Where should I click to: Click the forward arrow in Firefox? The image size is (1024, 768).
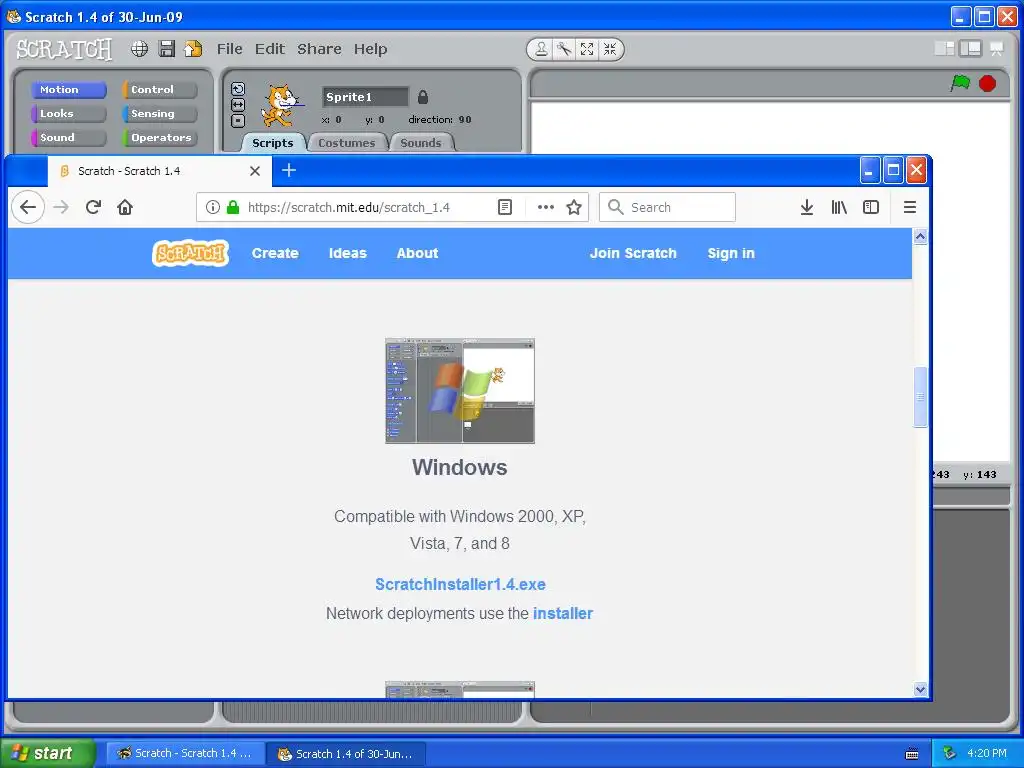[x=61, y=207]
